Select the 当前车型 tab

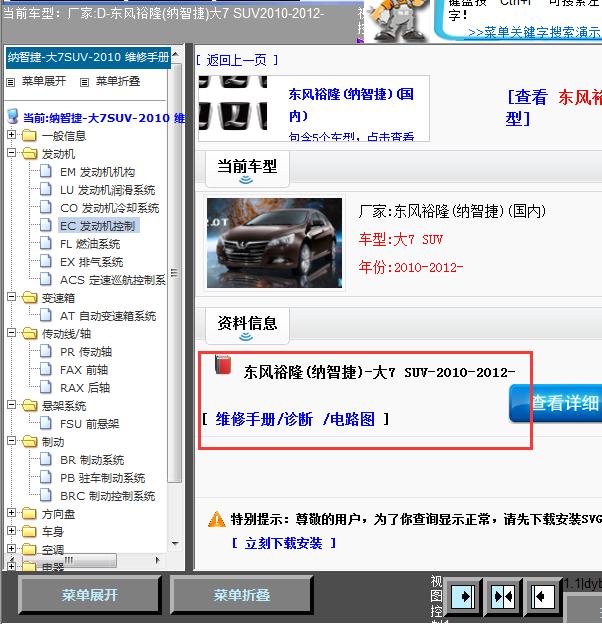click(247, 168)
